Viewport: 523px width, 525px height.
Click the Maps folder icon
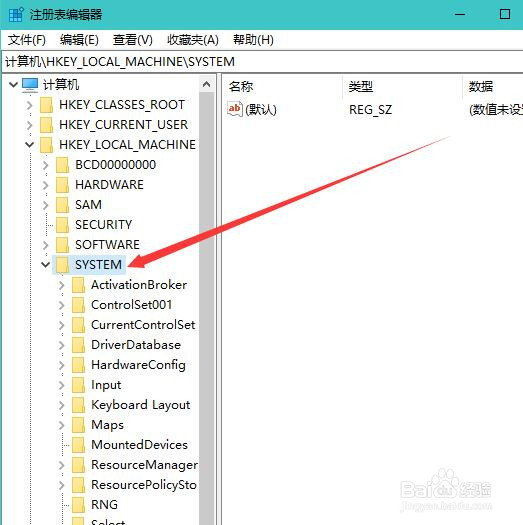tap(79, 425)
